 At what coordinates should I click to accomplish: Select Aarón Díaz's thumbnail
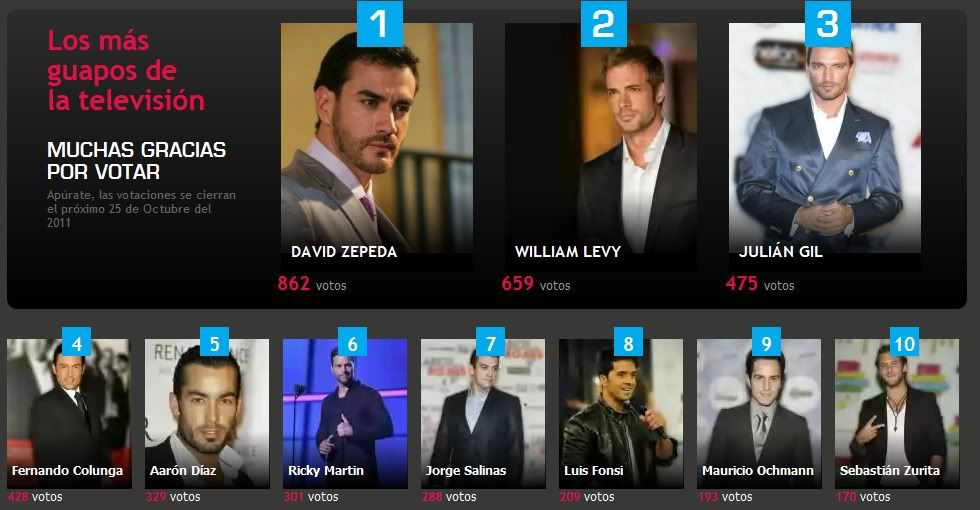(x=207, y=413)
